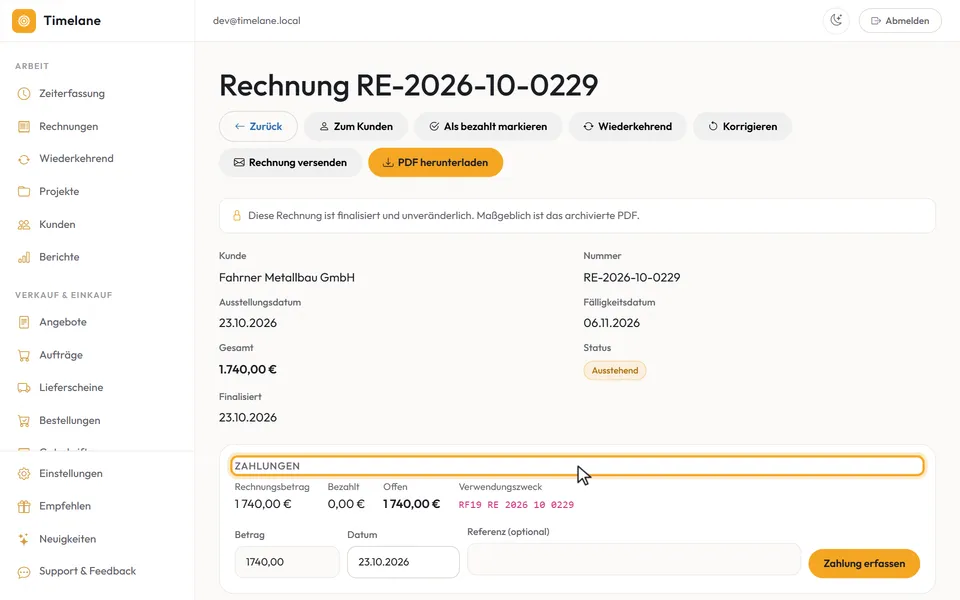Open Support & Feedback in the sidebar
Screen dimensions: 960x600
87,571
